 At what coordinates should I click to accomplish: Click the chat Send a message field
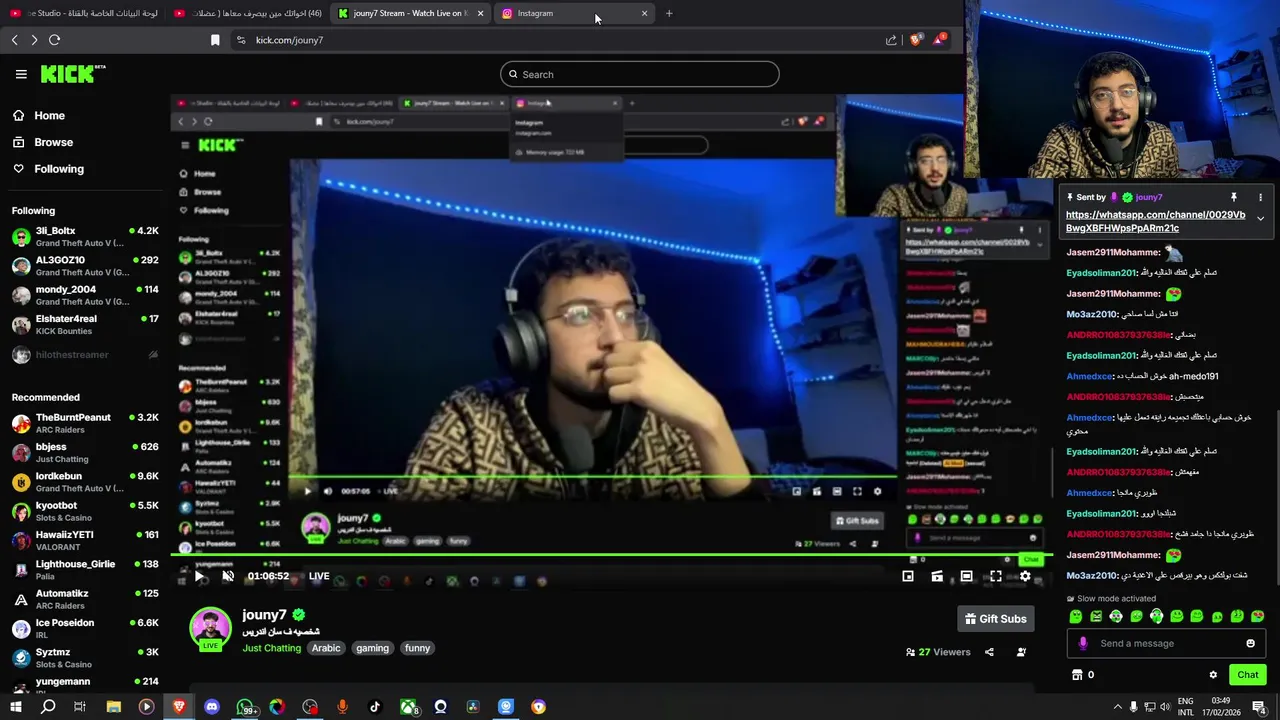(1165, 643)
